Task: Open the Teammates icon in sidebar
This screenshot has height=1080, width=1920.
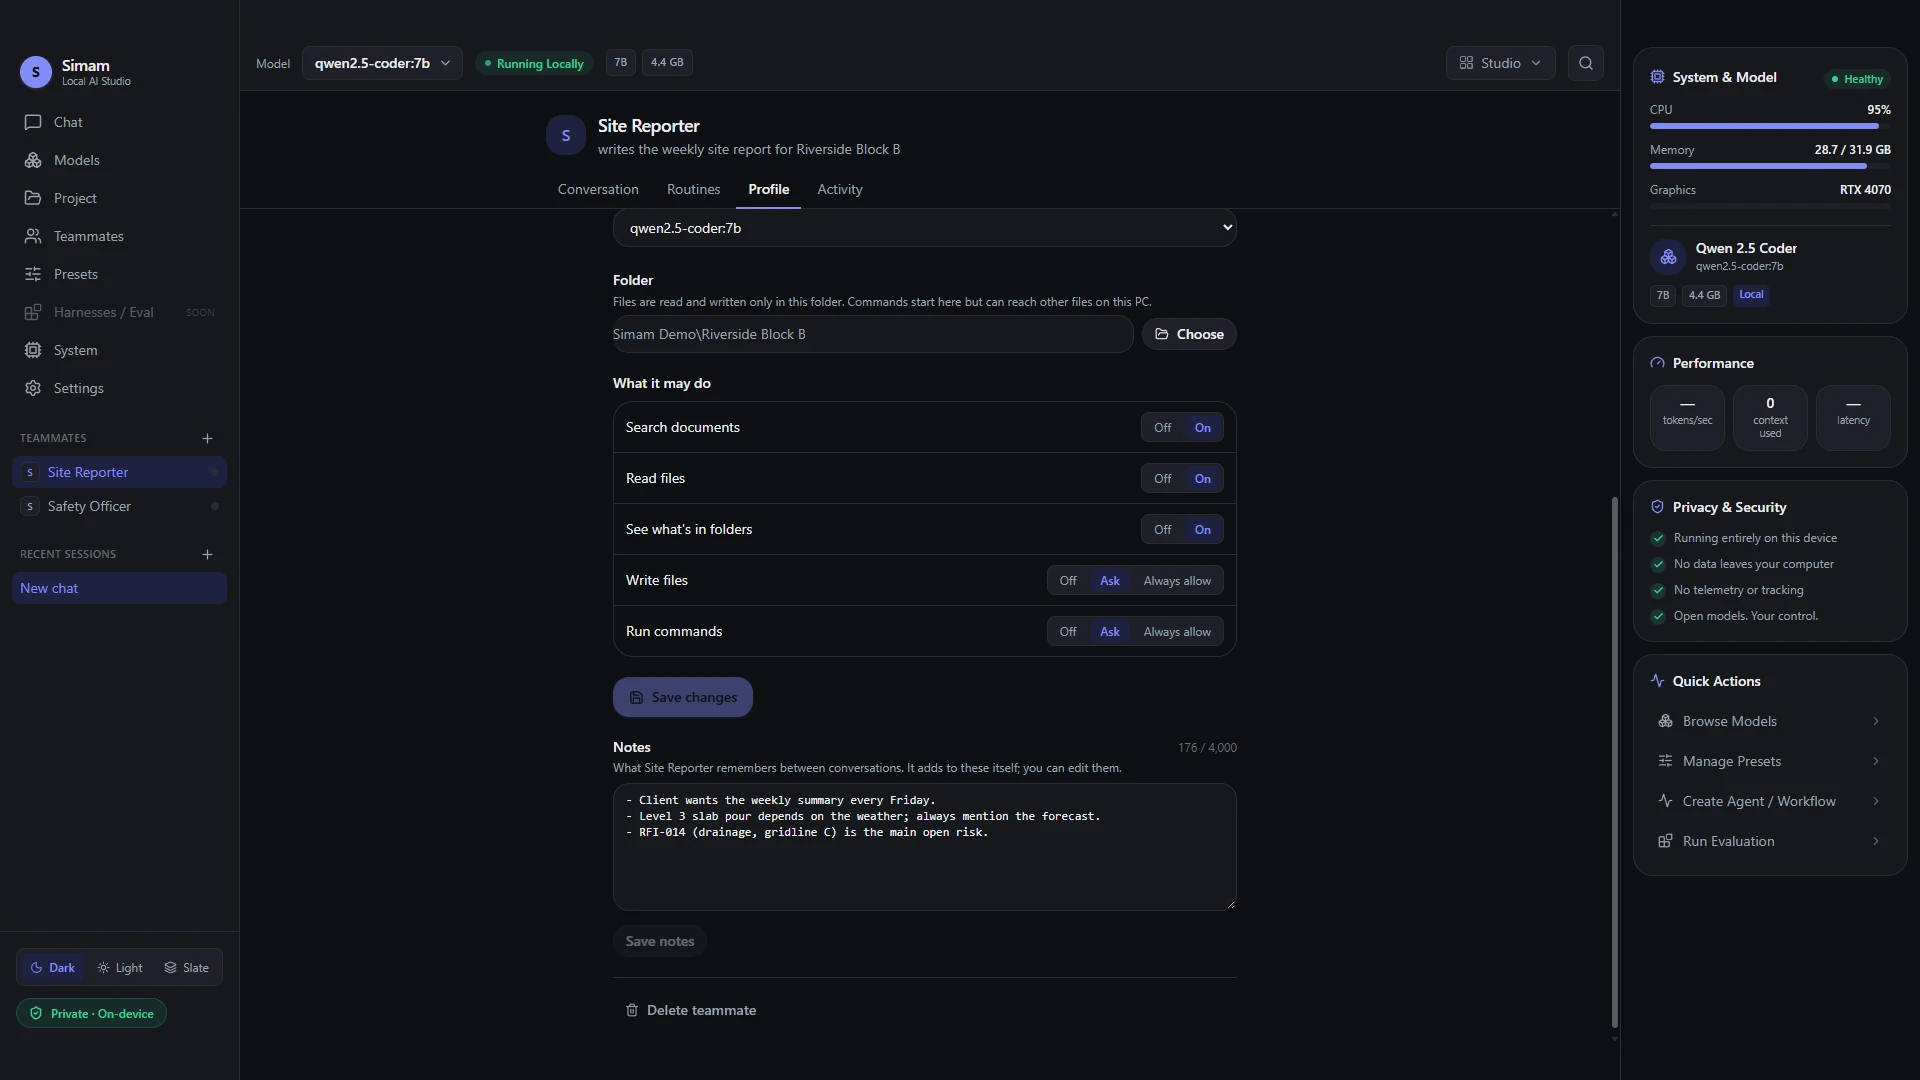Action: [x=33, y=236]
